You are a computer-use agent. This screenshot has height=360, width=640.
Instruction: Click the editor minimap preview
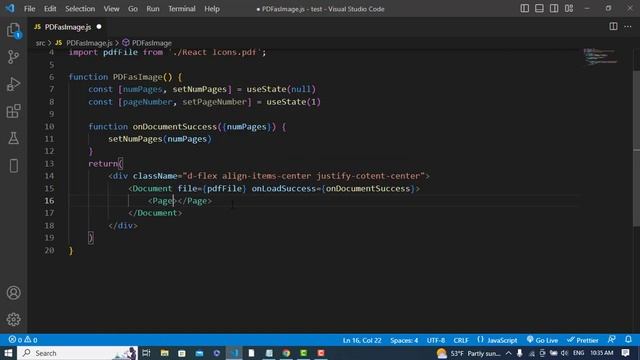click(600, 56)
